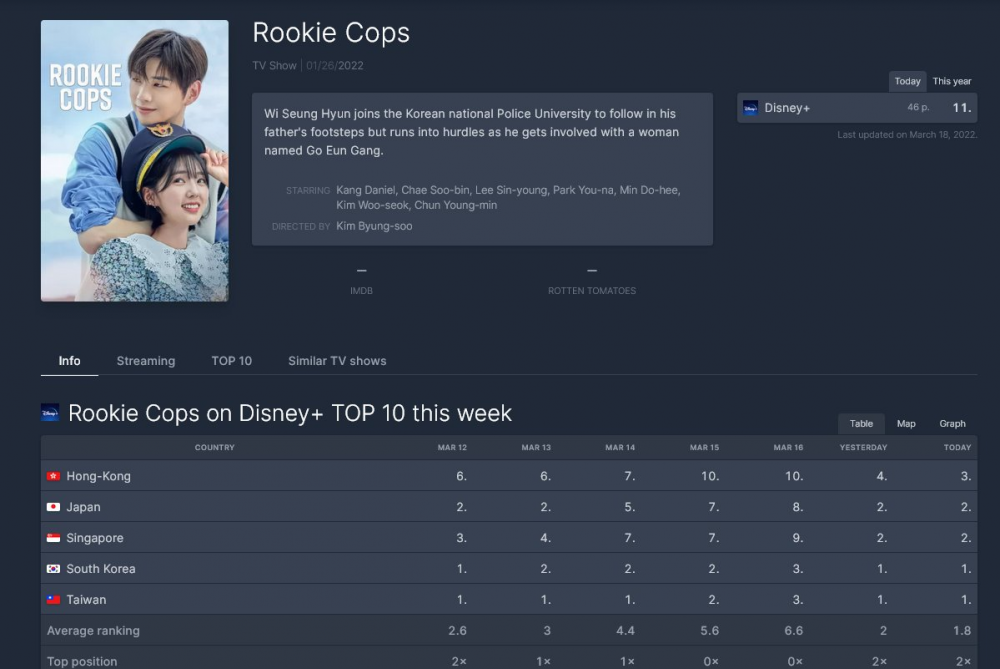Click the IMDB rating label
The image size is (1000, 669).
[361, 291]
